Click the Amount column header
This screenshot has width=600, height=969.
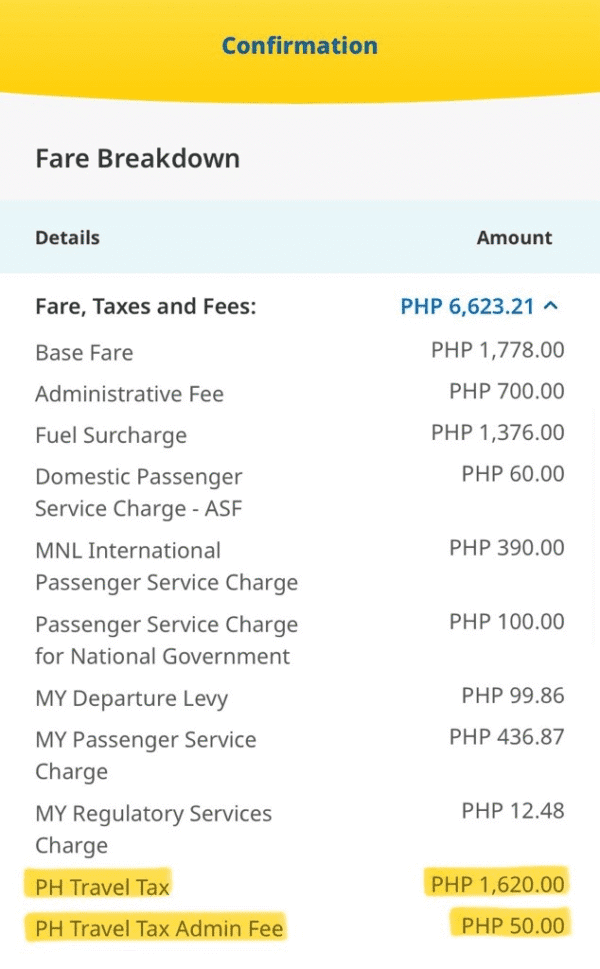(x=514, y=237)
